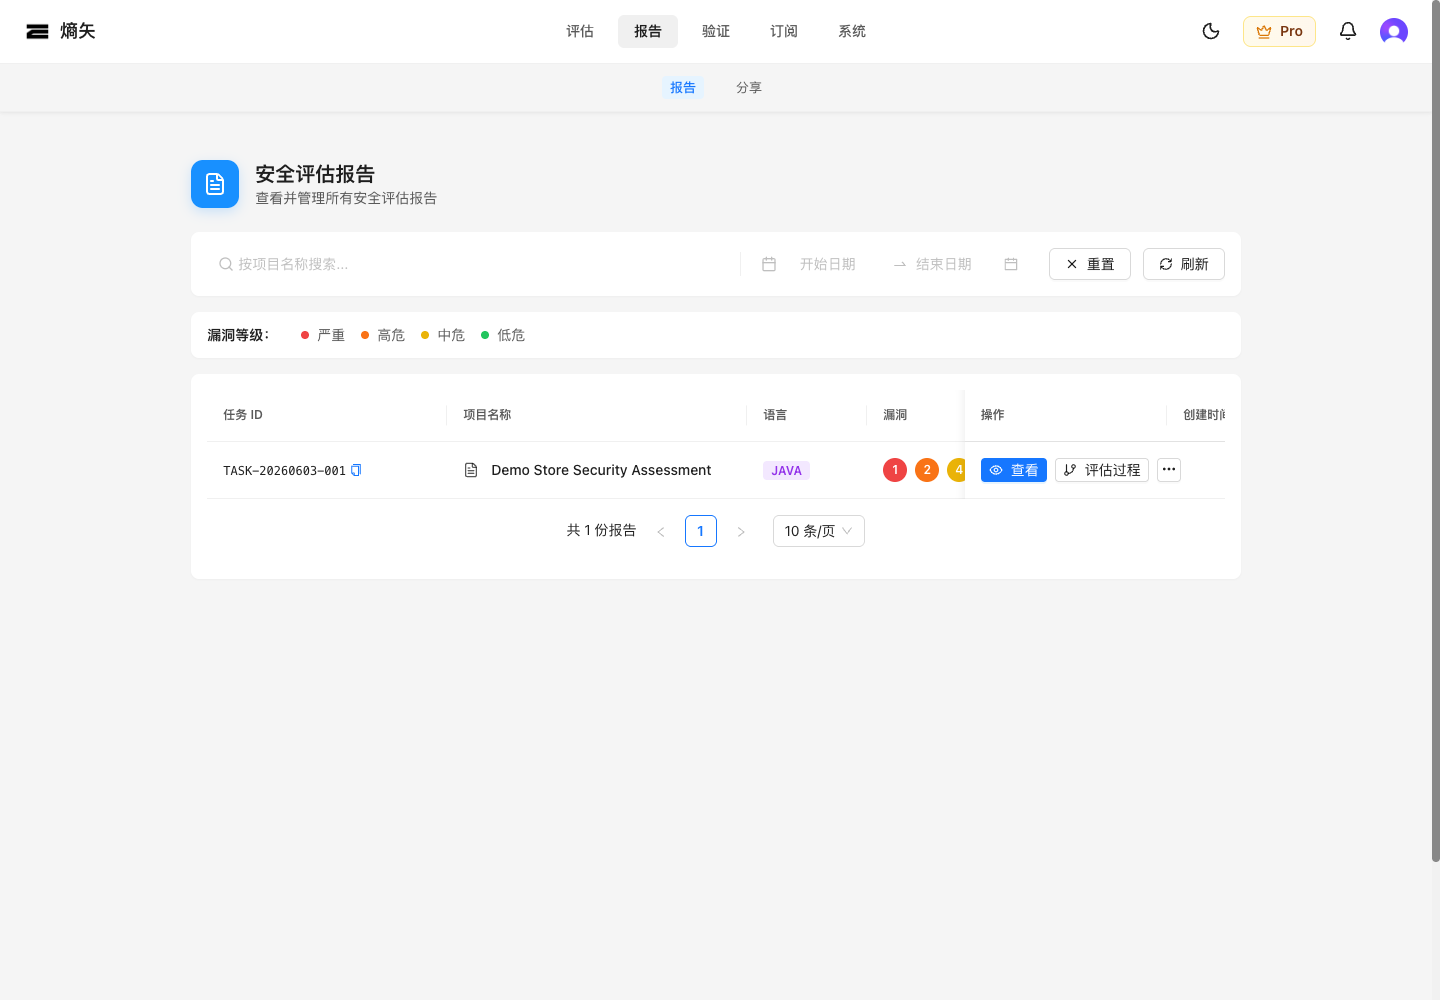The height and width of the screenshot is (1000, 1440).
Task: Click the 共 1 份报告 total text
Action: [601, 531]
